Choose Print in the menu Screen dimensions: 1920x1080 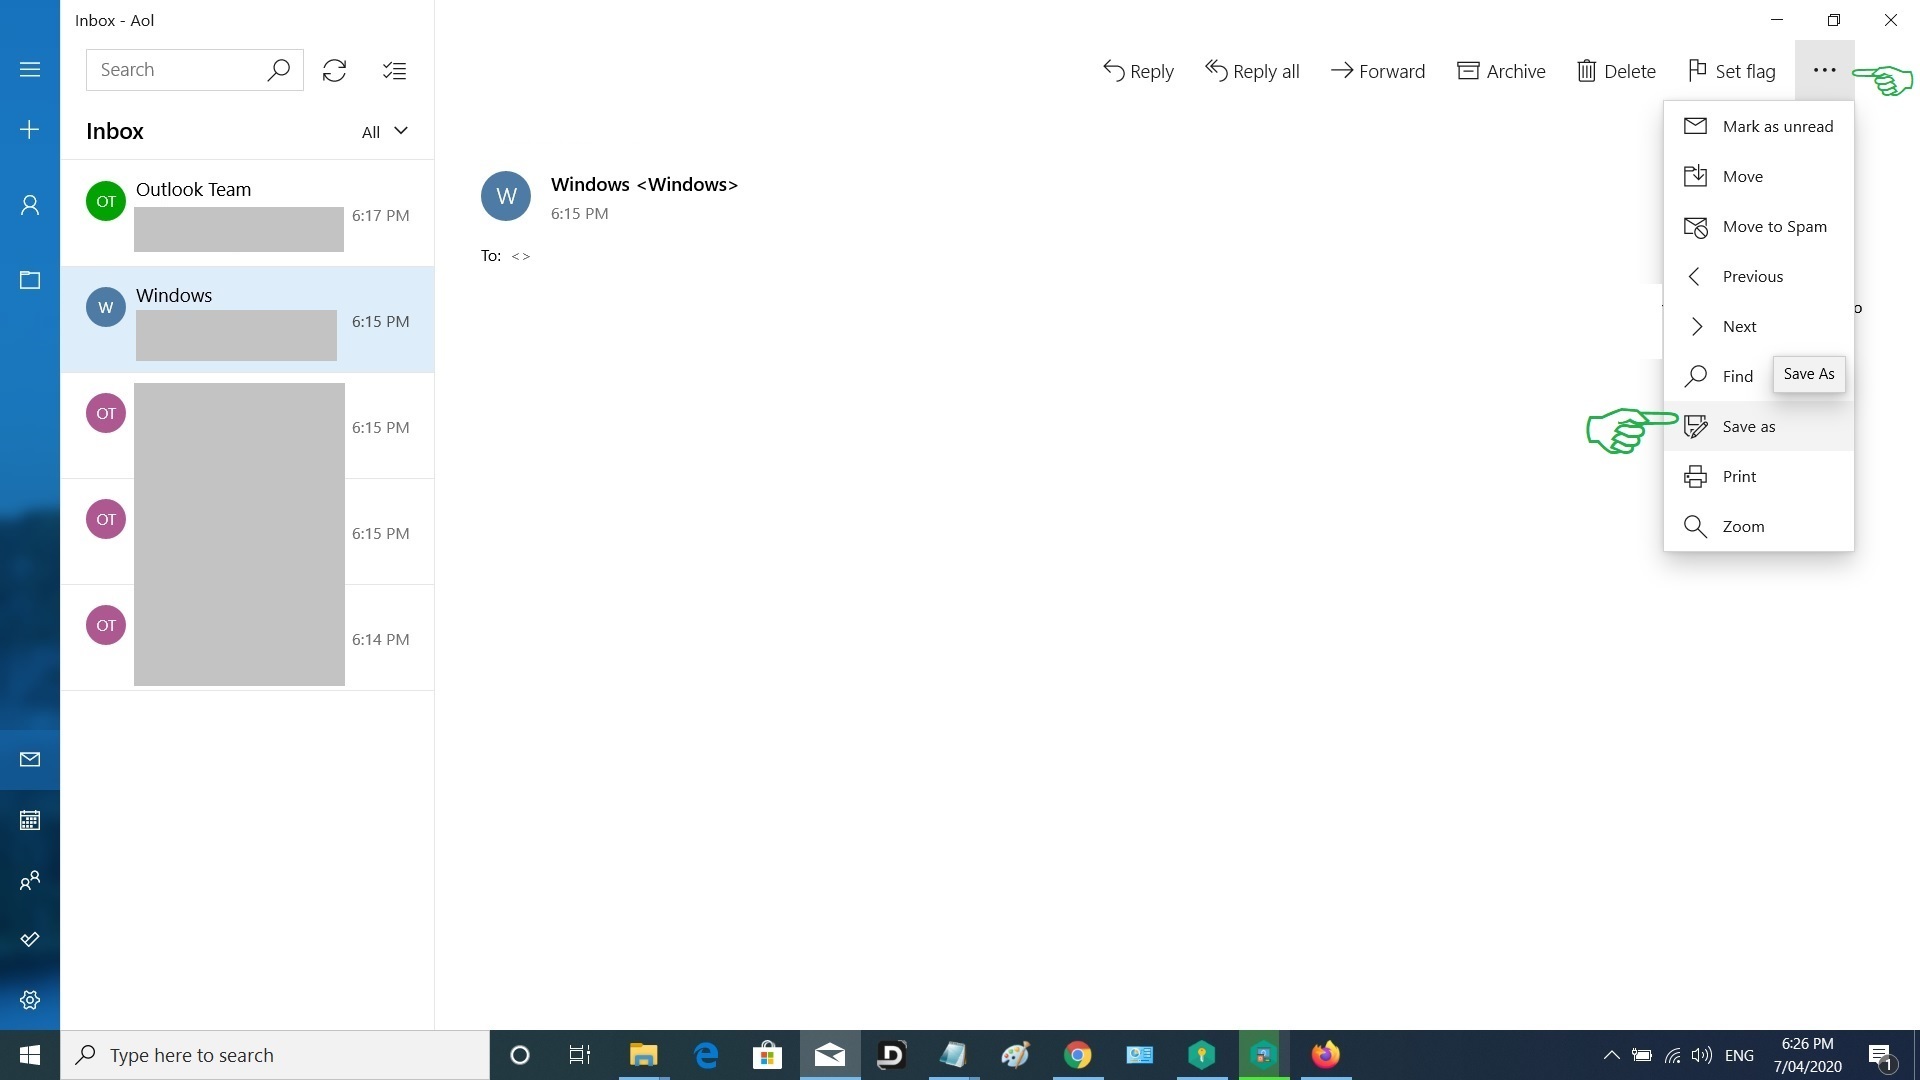point(1758,476)
